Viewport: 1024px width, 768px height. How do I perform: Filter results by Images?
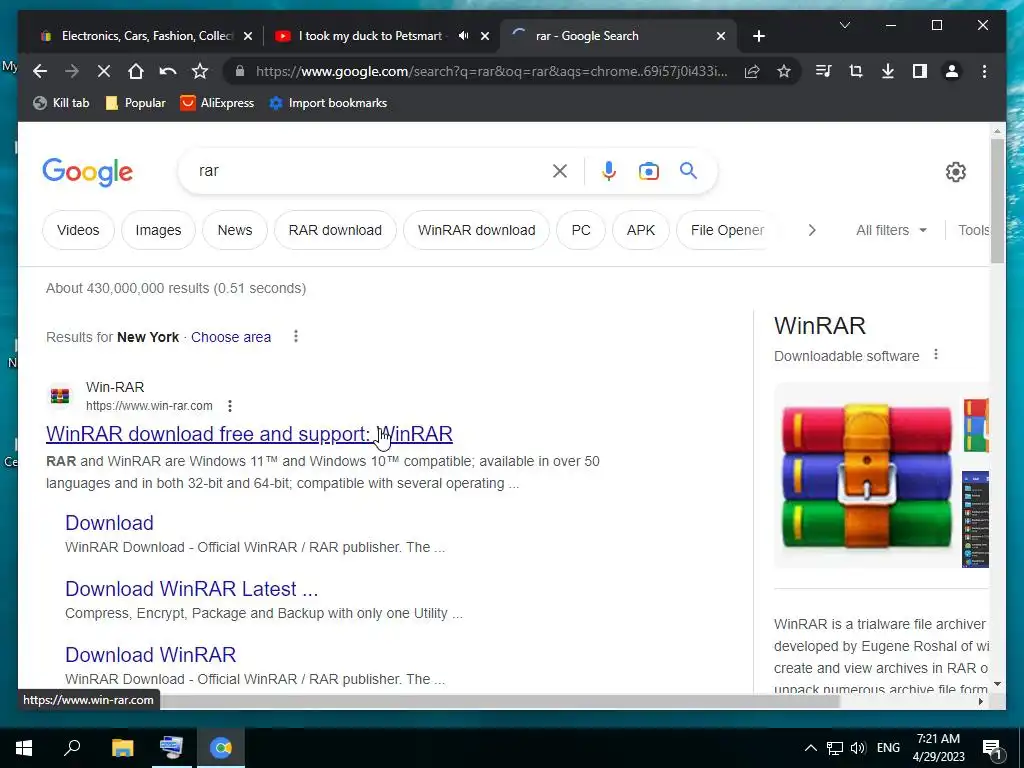pyautogui.click(x=158, y=230)
